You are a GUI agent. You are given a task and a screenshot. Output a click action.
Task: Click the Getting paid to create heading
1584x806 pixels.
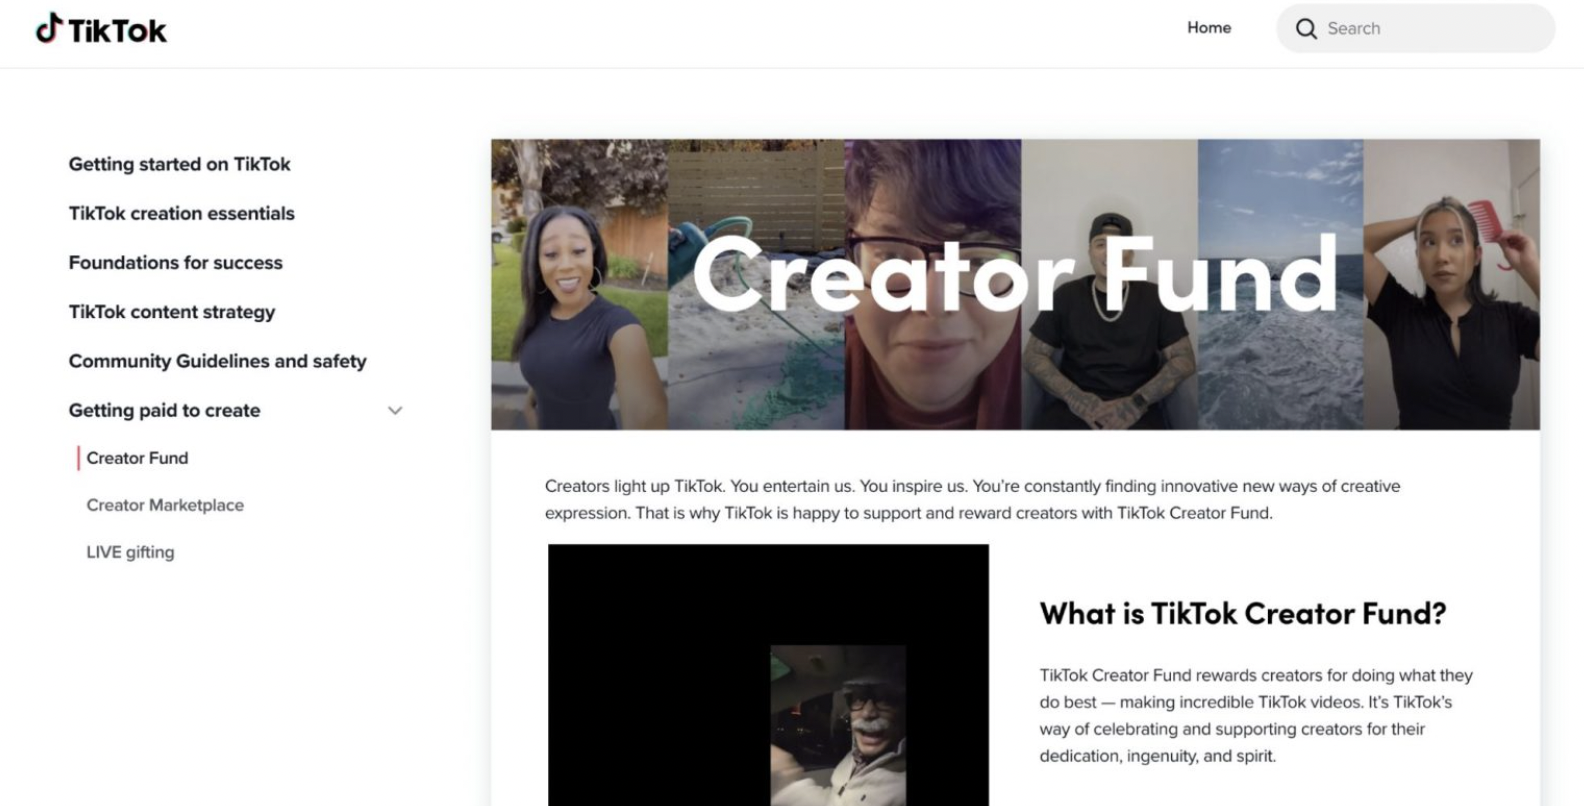(165, 410)
